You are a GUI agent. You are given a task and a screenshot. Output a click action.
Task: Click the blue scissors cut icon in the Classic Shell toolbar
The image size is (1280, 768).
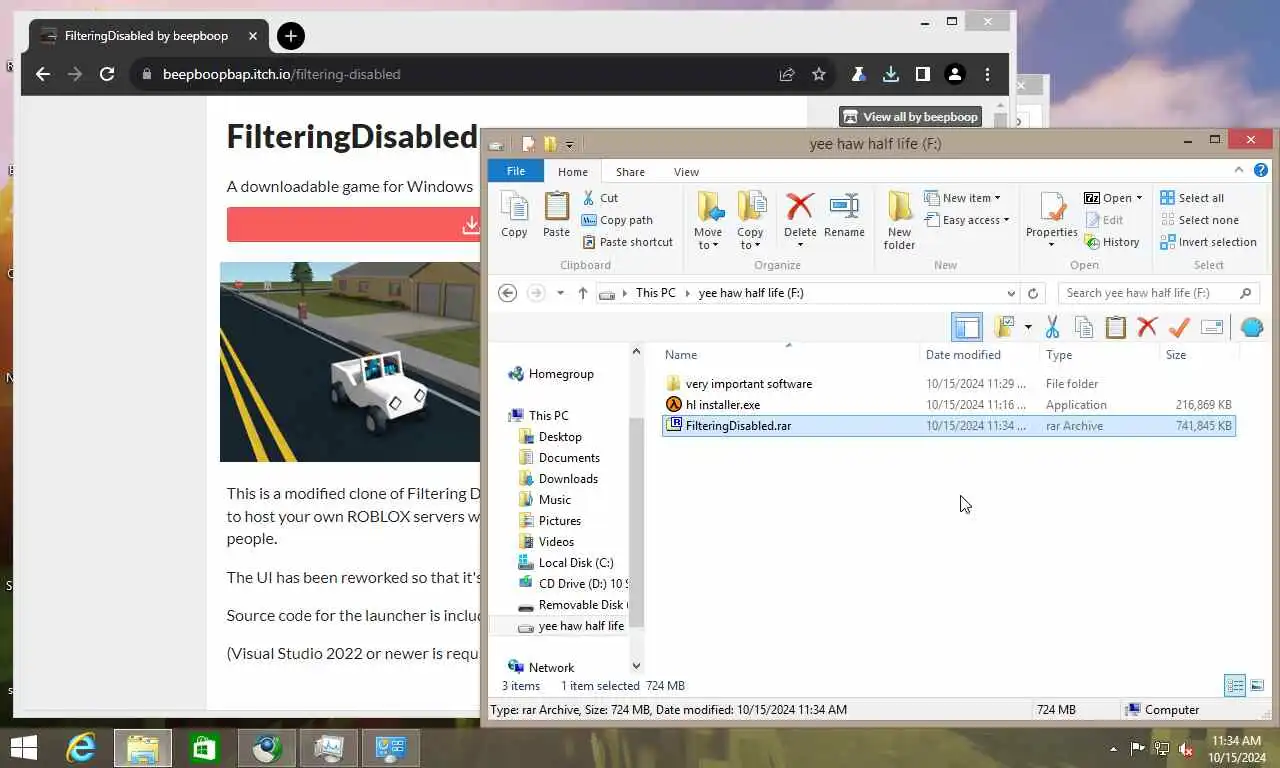click(1052, 326)
